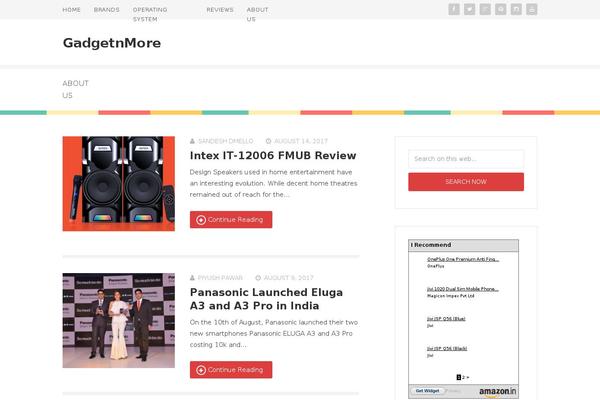
Task: Click Continue Reading for the Panasonic article
Action: [231, 370]
